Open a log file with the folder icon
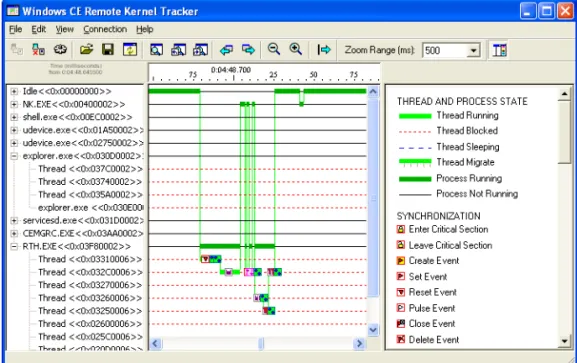This screenshot has width=577, height=363. click(86, 49)
